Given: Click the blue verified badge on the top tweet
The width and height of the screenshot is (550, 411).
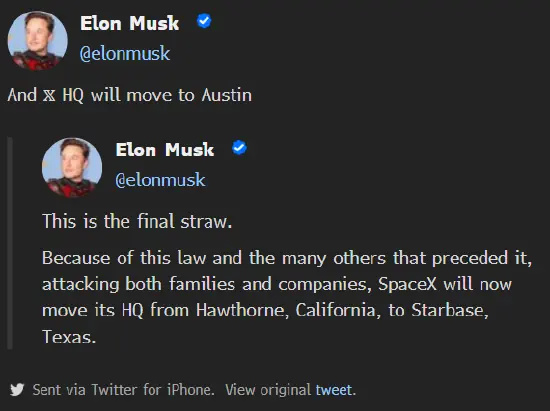Looking at the screenshot, I should [x=204, y=21].
